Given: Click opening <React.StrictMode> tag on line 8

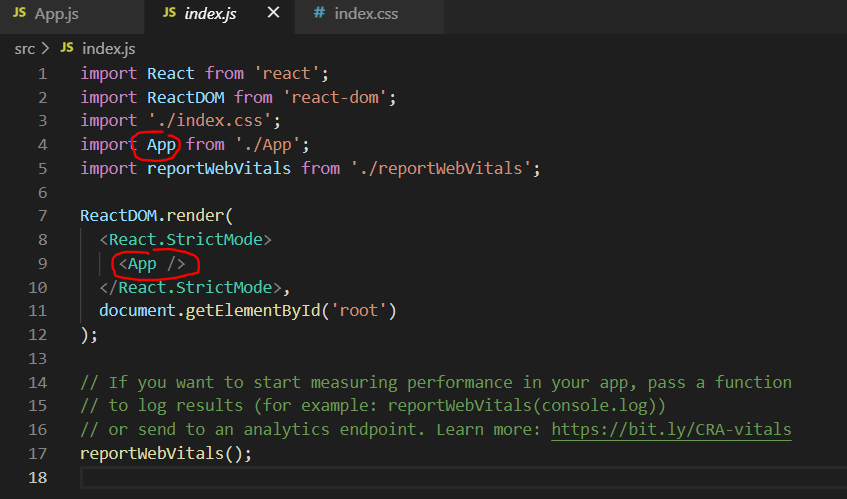Looking at the screenshot, I should coord(186,239).
